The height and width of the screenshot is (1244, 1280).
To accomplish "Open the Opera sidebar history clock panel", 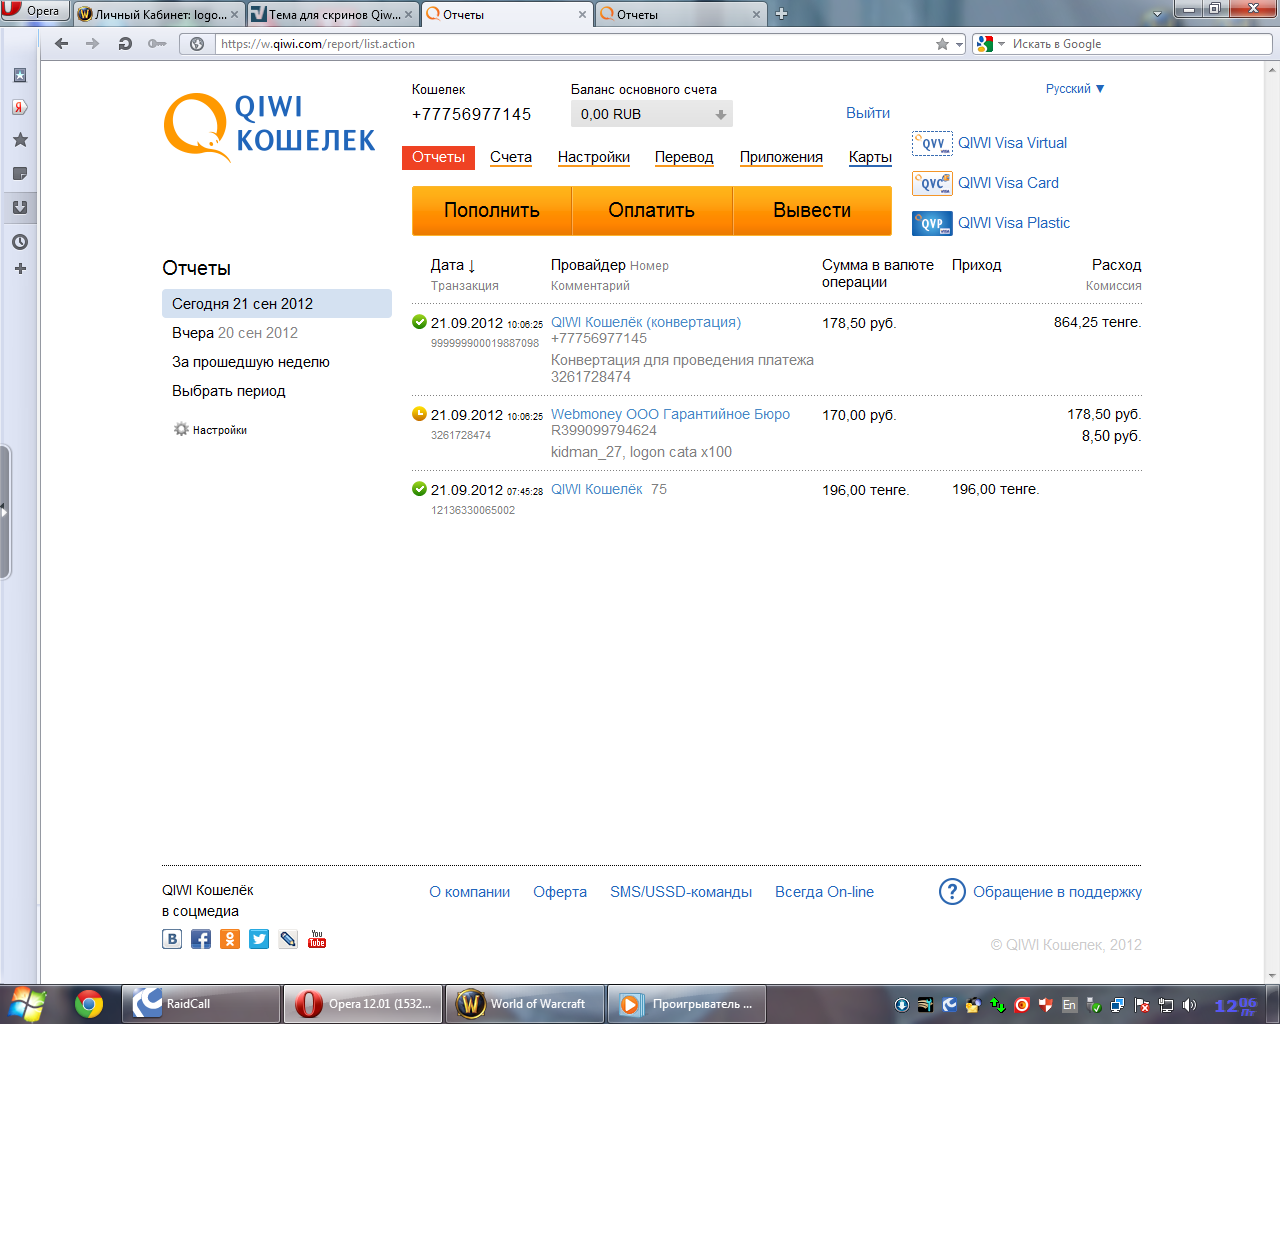I will (x=20, y=242).
